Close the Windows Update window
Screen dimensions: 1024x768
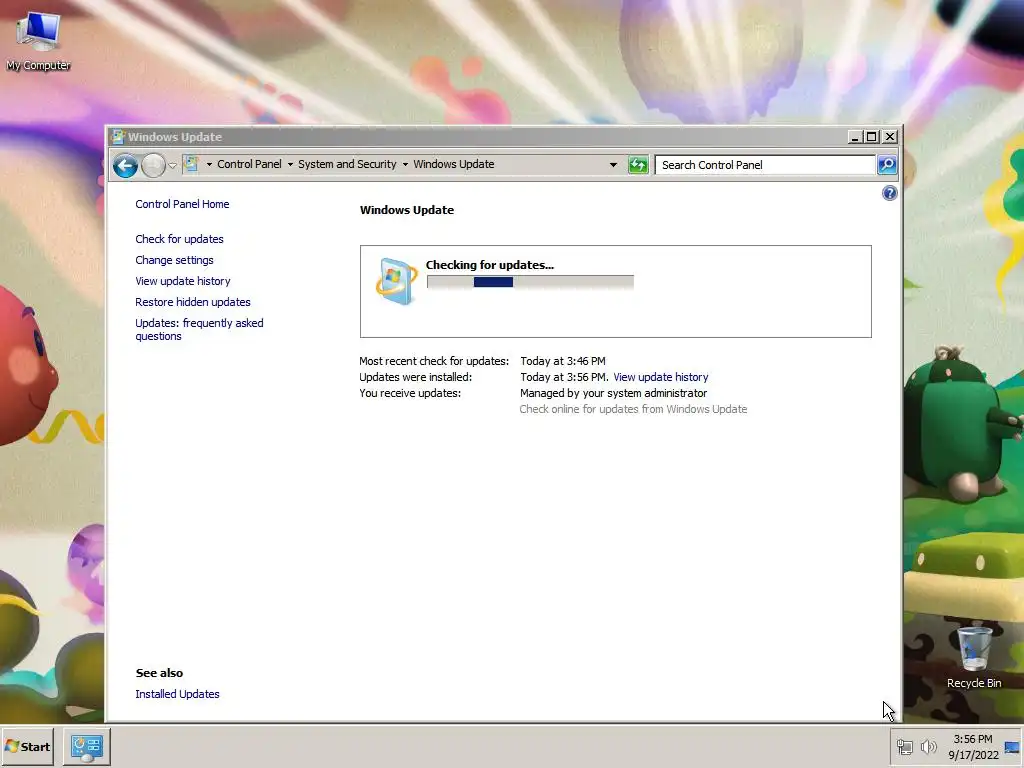coord(889,136)
